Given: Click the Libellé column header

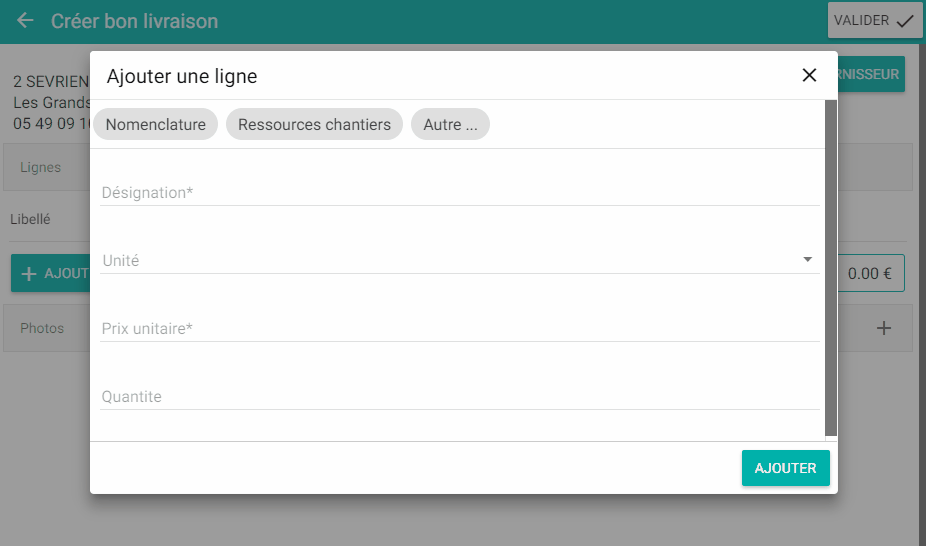Looking at the screenshot, I should pyautogui.click(x=30, y=219).
